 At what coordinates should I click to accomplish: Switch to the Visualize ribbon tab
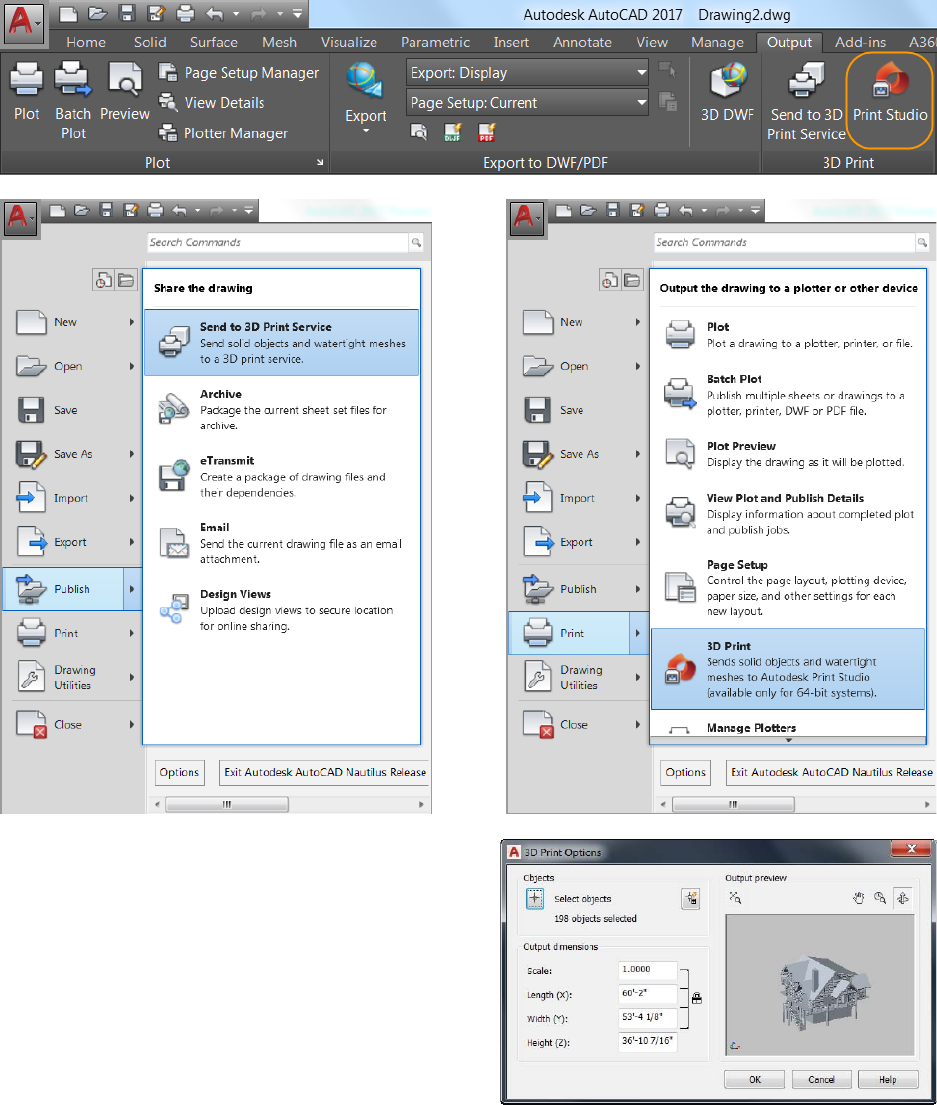349,42
